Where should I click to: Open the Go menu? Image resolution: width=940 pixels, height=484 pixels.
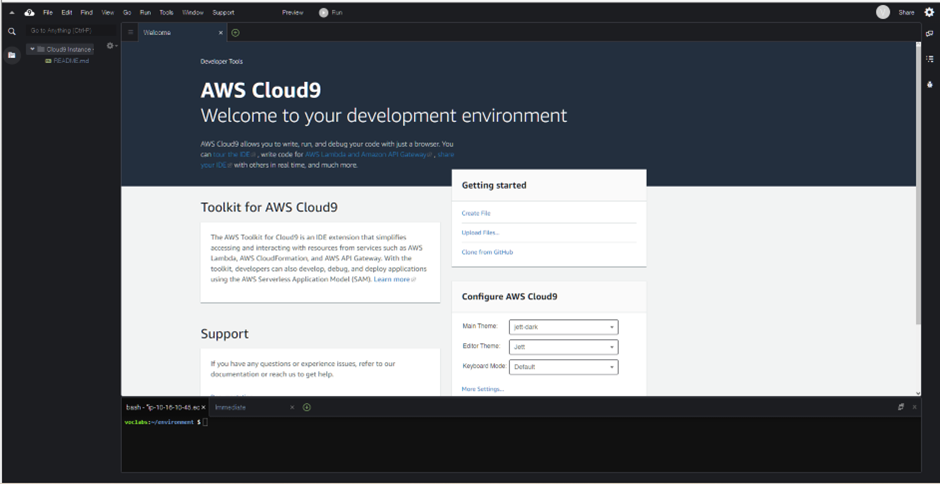pyautogui.click(x=127, y=13)
